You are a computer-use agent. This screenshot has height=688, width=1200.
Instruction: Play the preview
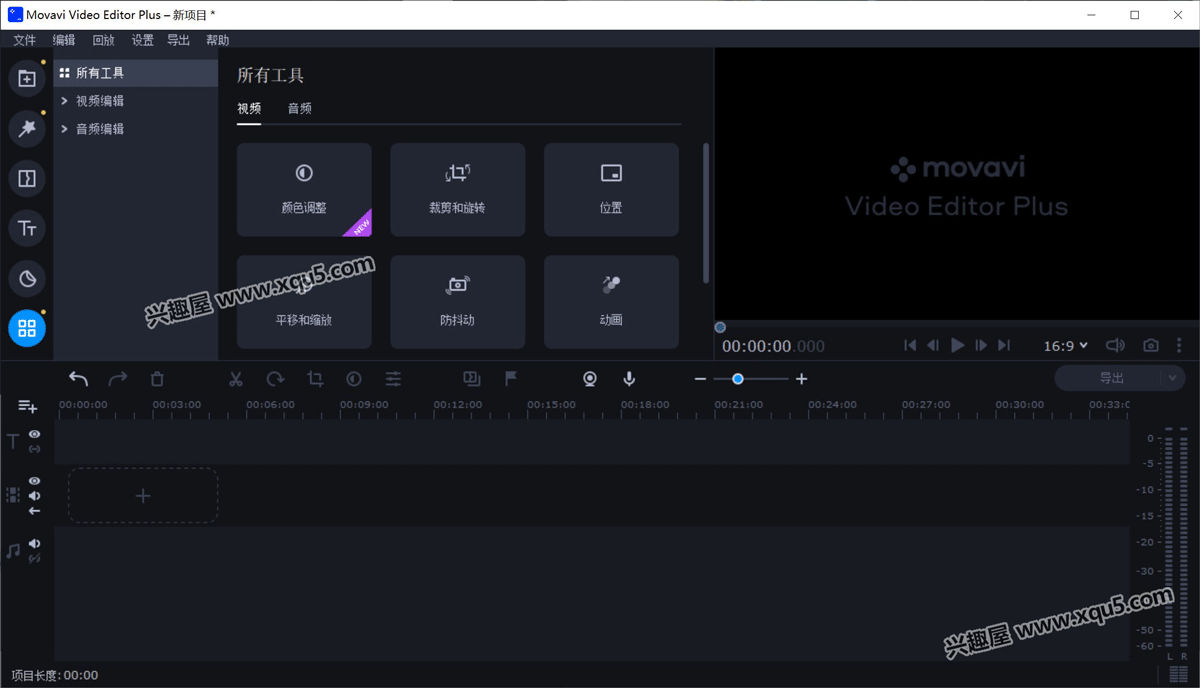tap(957, 345)
